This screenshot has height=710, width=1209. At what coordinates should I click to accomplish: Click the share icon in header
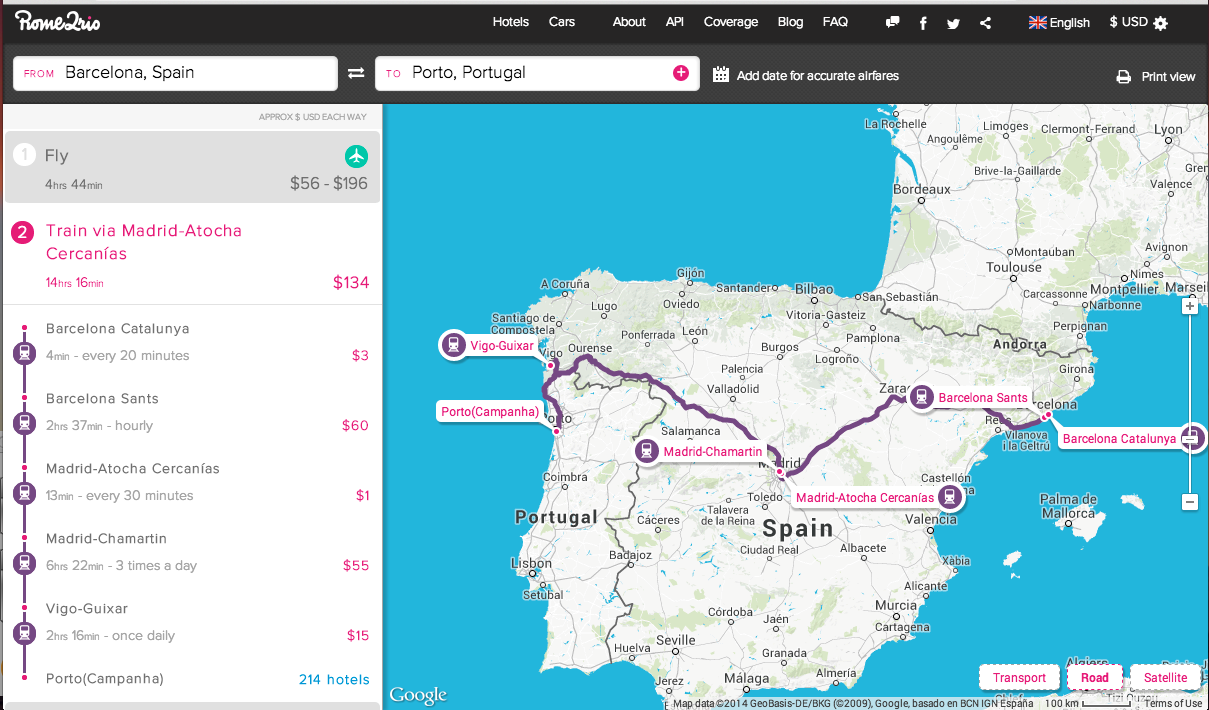[x=985, y=23]
